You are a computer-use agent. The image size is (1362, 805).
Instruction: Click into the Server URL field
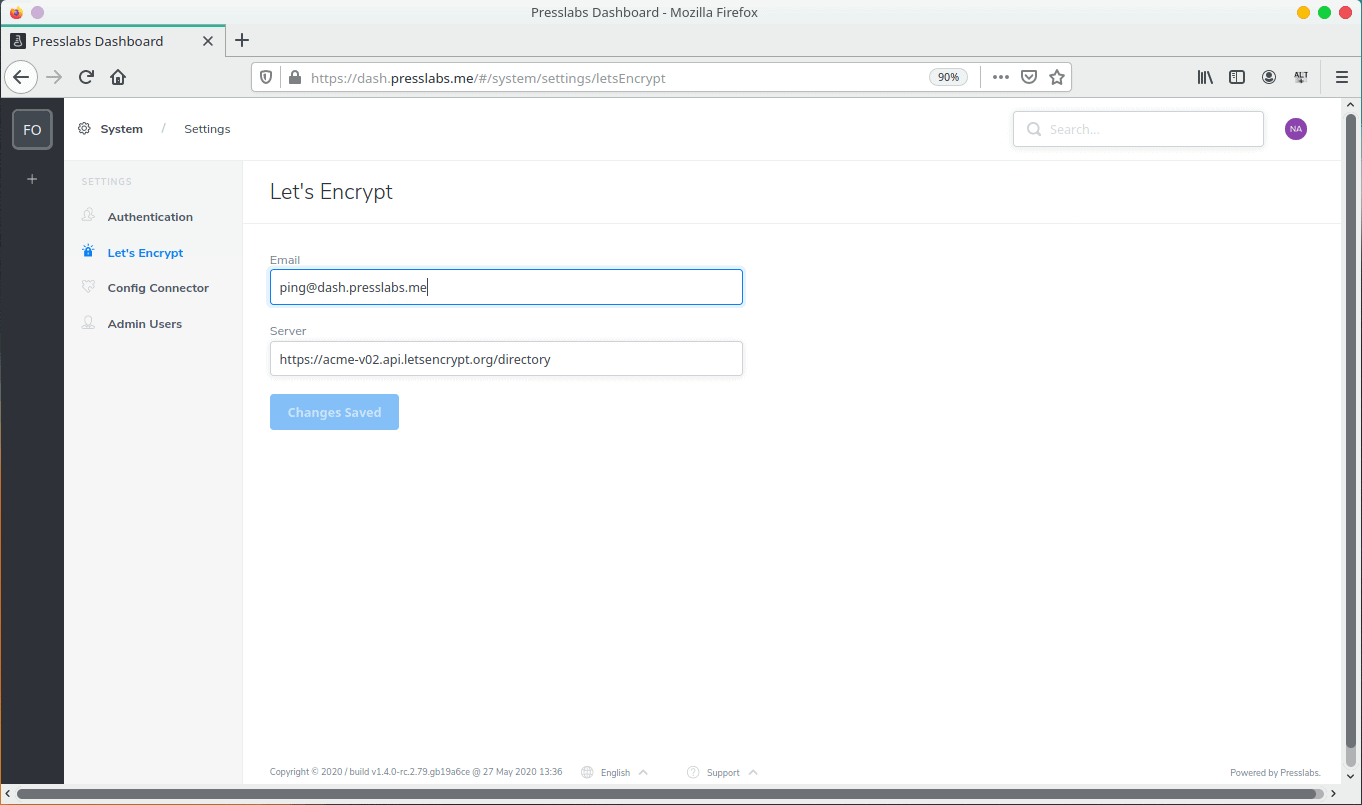click(506, 359)
